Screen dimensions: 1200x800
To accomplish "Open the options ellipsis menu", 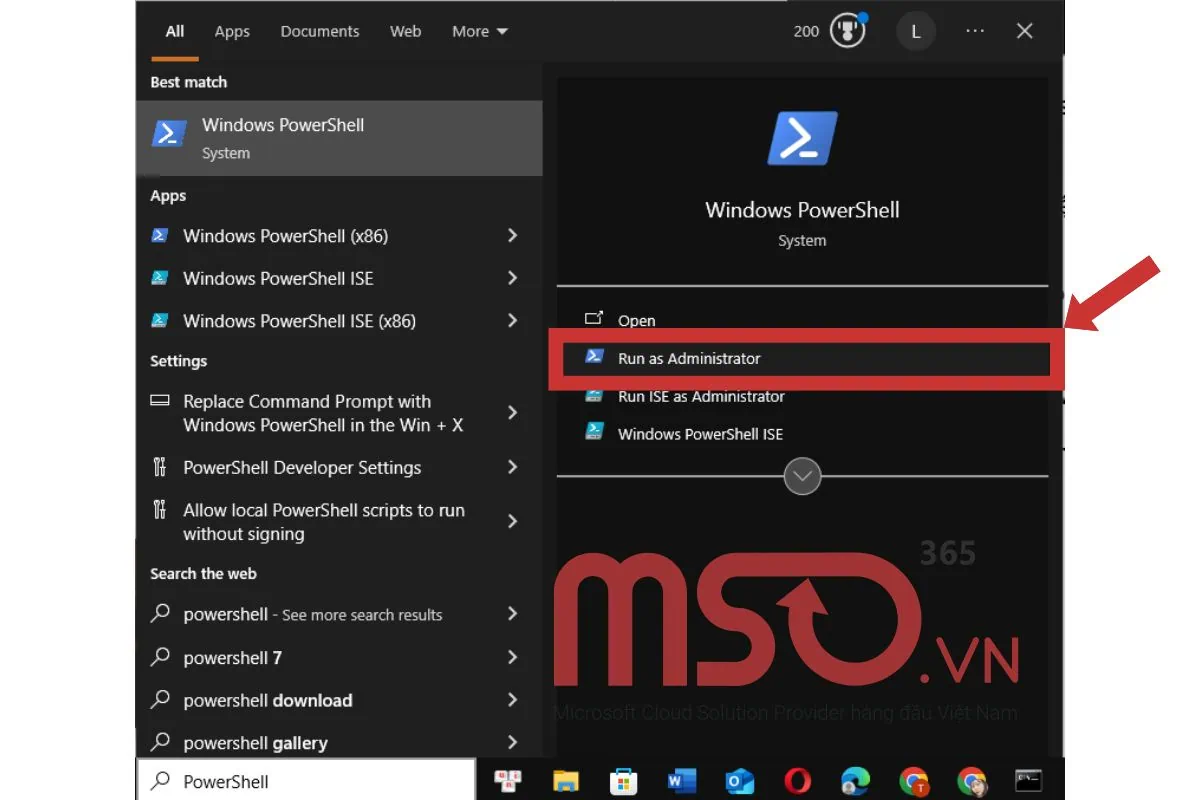I will [x=975, y=31].
